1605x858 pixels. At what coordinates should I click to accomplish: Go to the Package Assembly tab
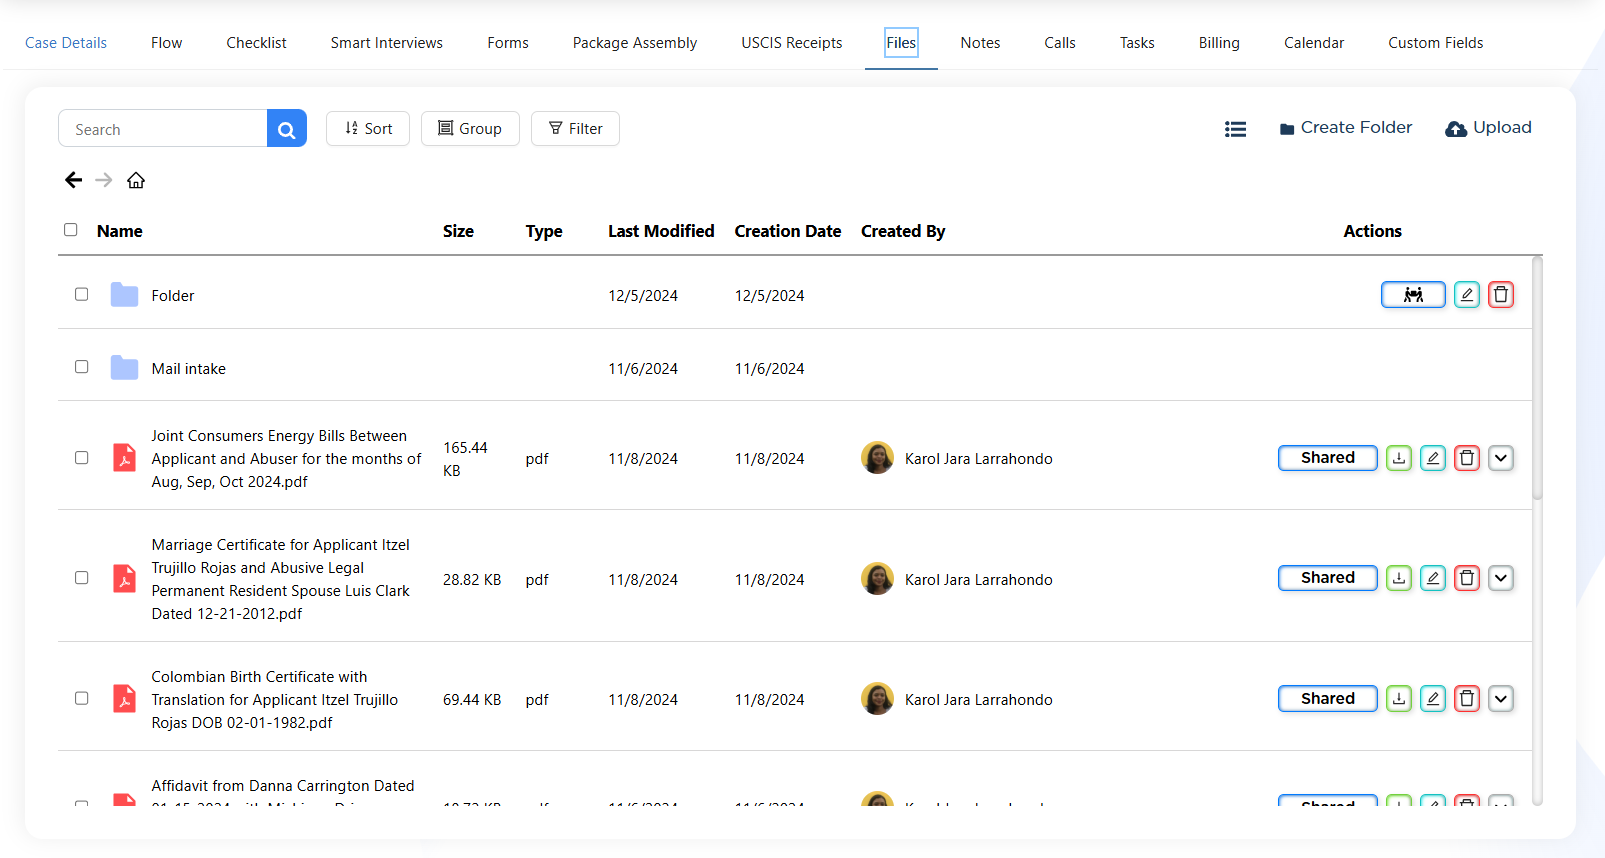(635, 43)
